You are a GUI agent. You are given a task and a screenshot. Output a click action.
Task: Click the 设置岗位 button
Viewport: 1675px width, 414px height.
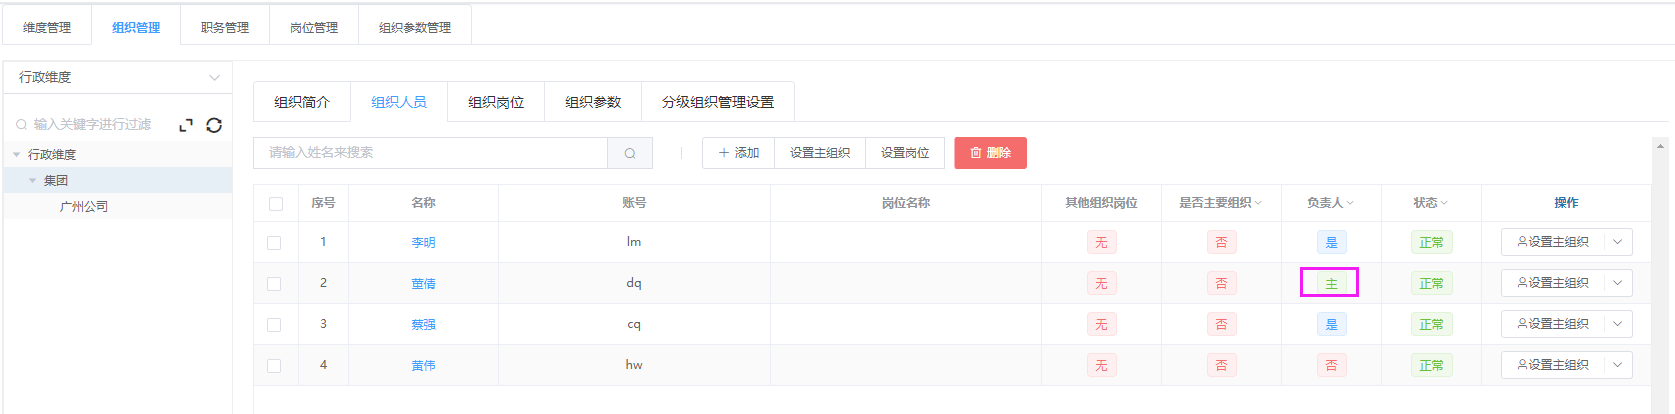coord(905,153)
